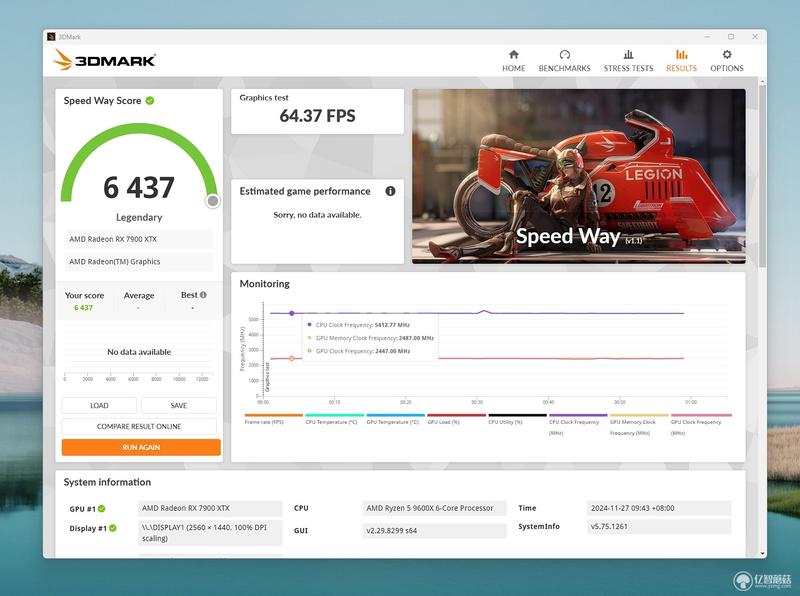Open the Benchmarks gauge icon
Screen dimensions: 800x596
click(564, 55)
